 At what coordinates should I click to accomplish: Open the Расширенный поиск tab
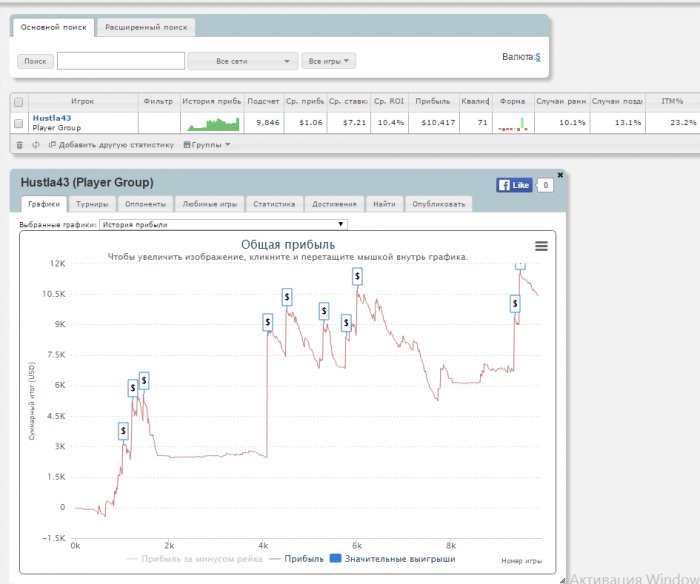click(x=145, y=28)
